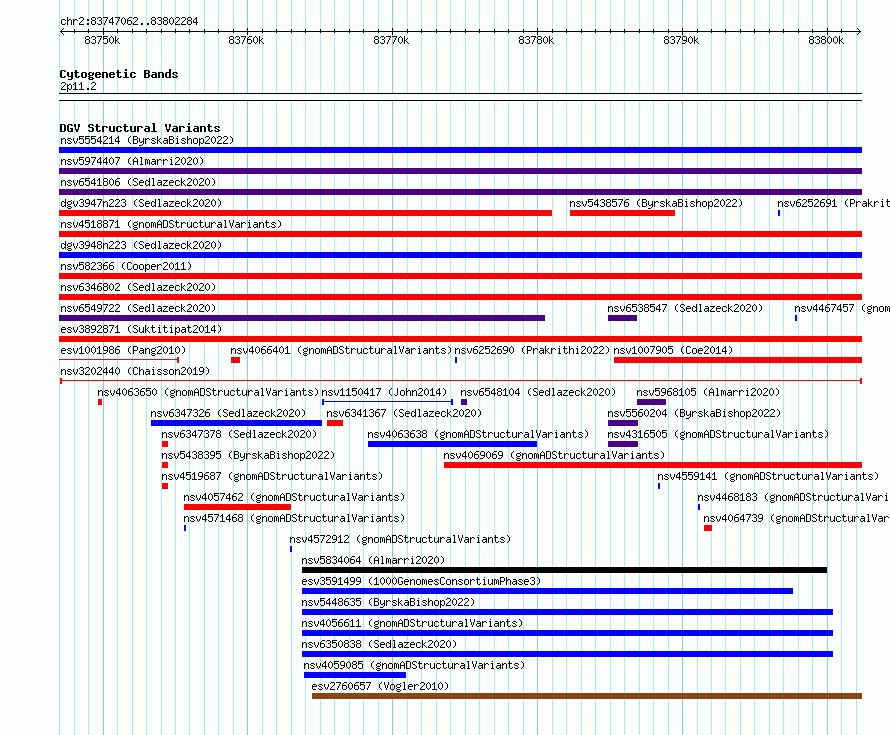Click the nsv6252691 variant label
Screen dimensions: 890x735
pyautogui.click(x=833, y=203)
